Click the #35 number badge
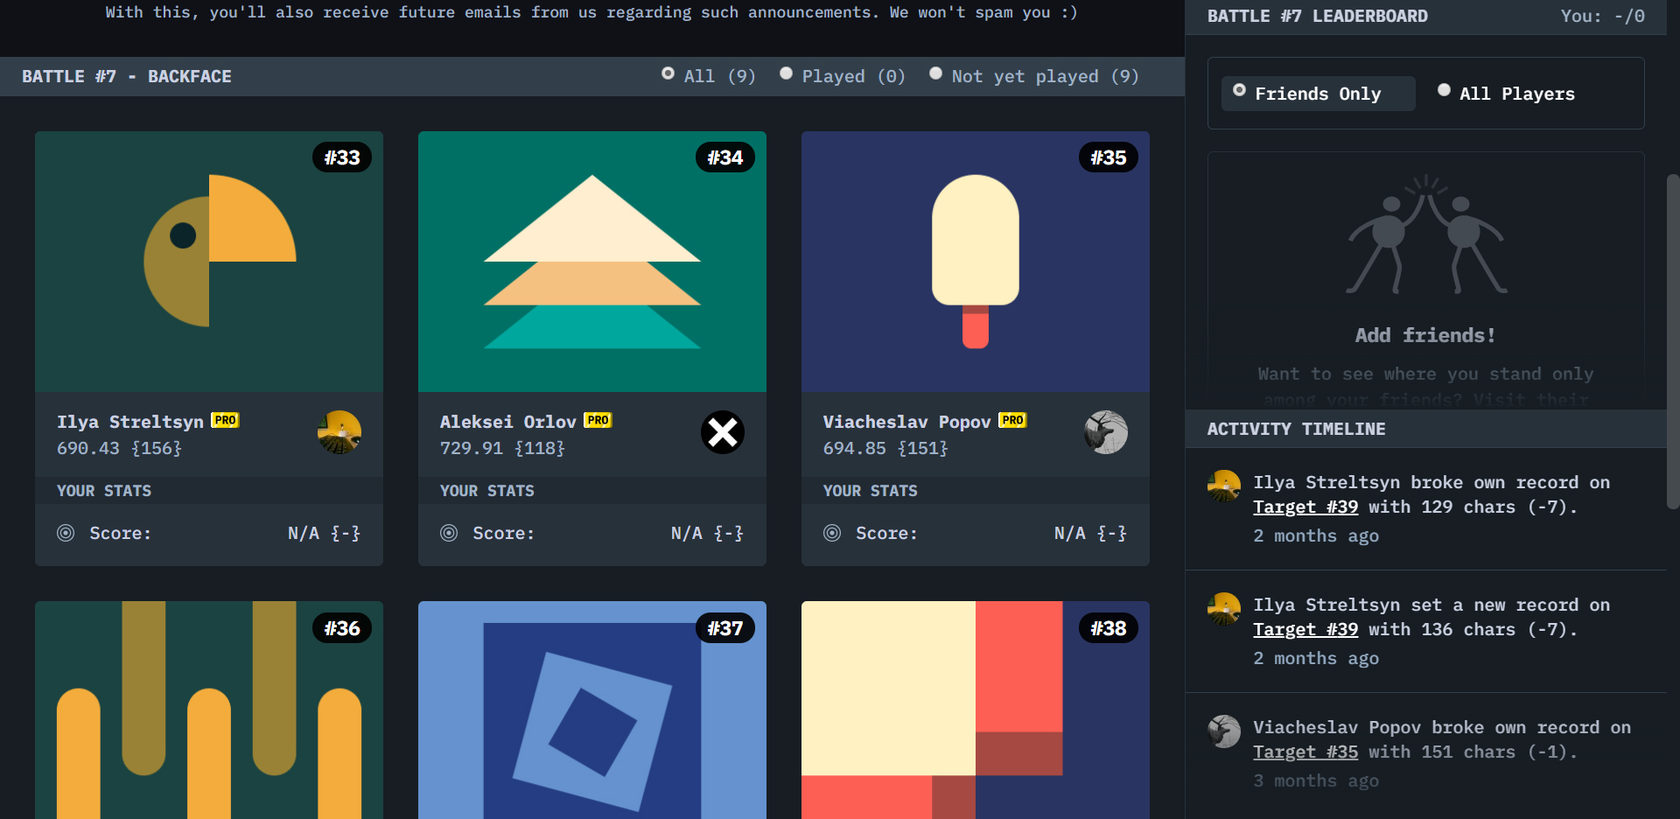 coord(1108,157)
